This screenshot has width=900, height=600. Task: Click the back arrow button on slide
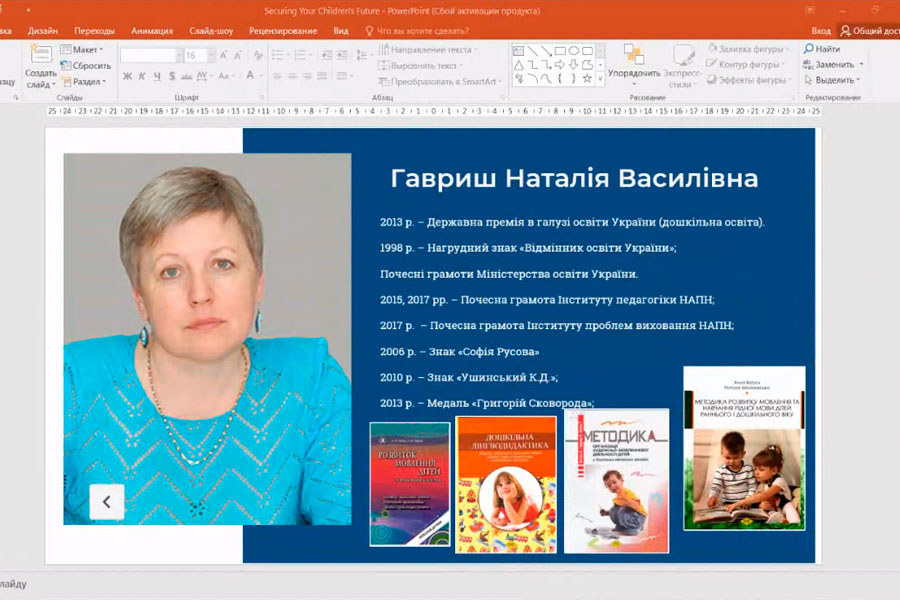(107, 501)
